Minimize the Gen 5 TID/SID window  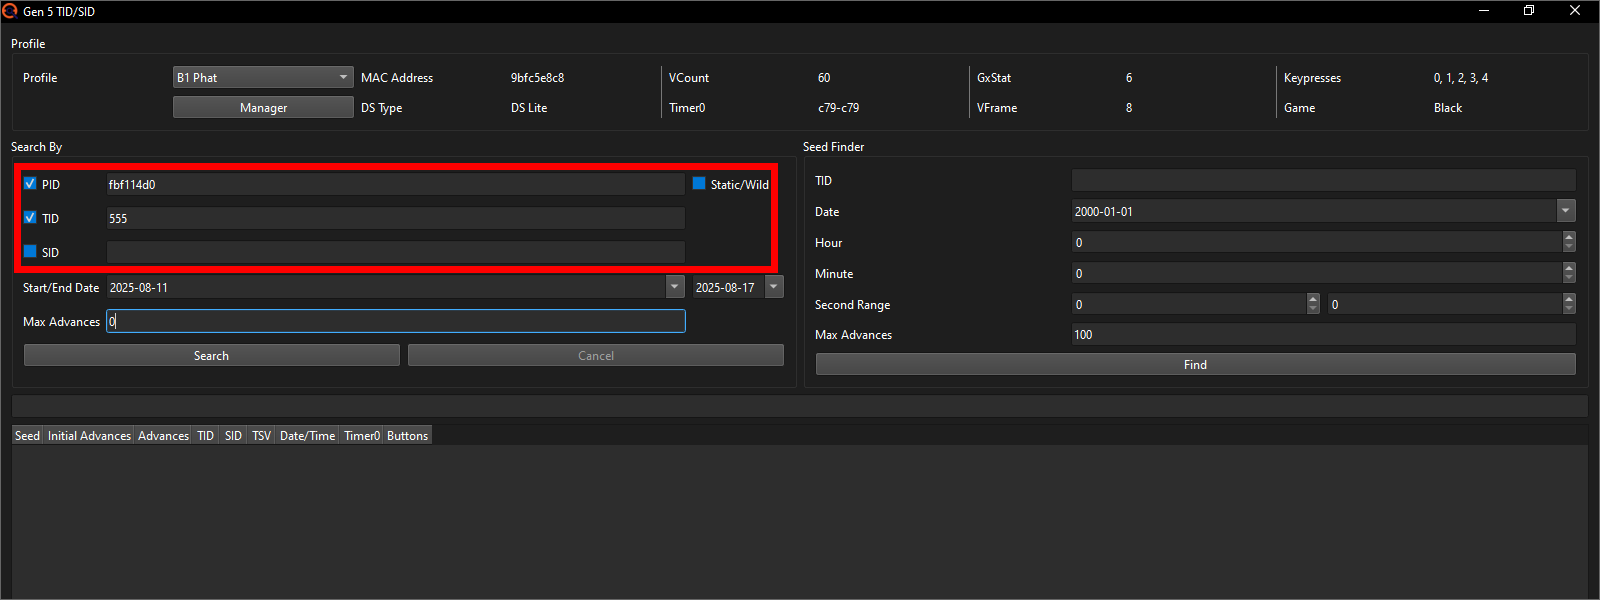pyautogui.click(x=1484, y=11)
